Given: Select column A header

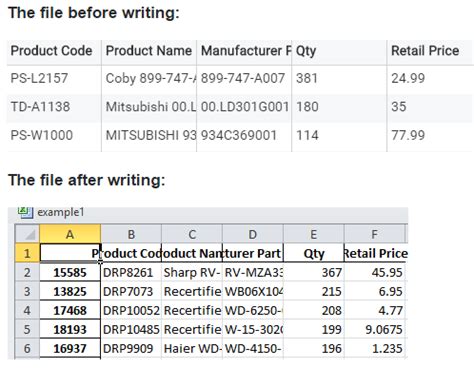Looking at the screenshot, I should coord(70,234).
